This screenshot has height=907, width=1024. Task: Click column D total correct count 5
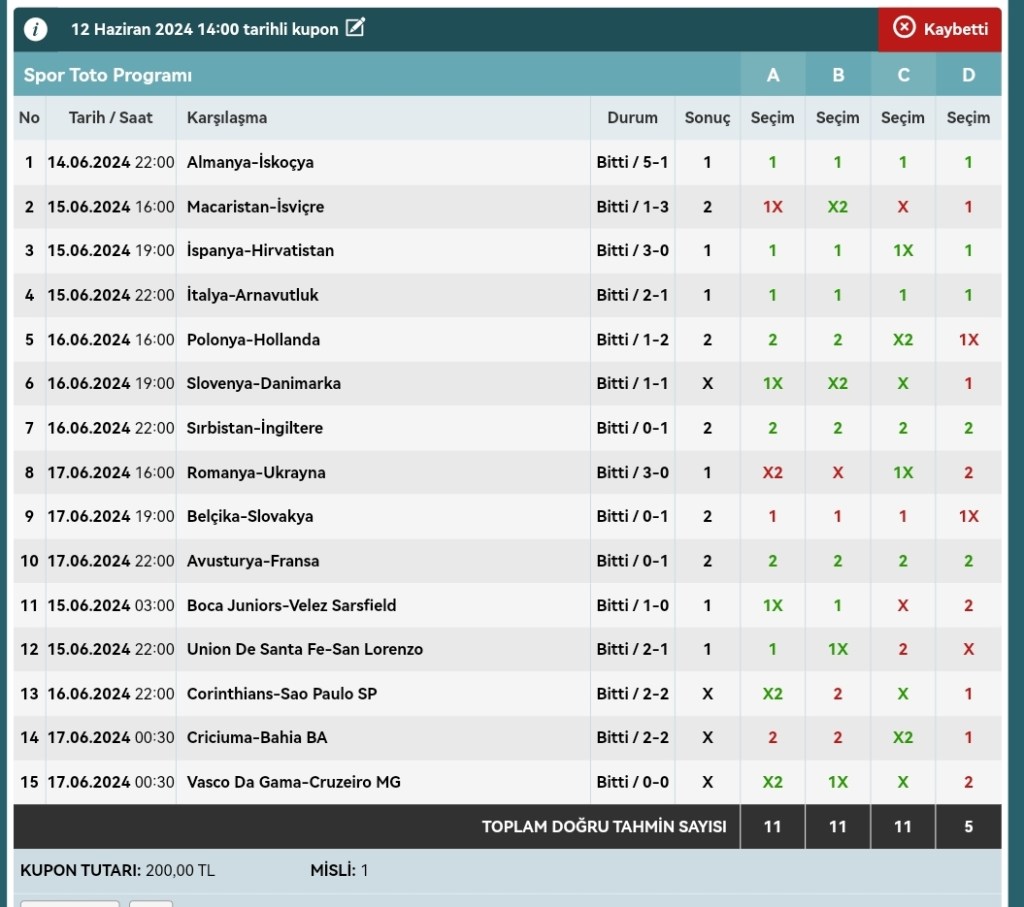pos(967,827)
